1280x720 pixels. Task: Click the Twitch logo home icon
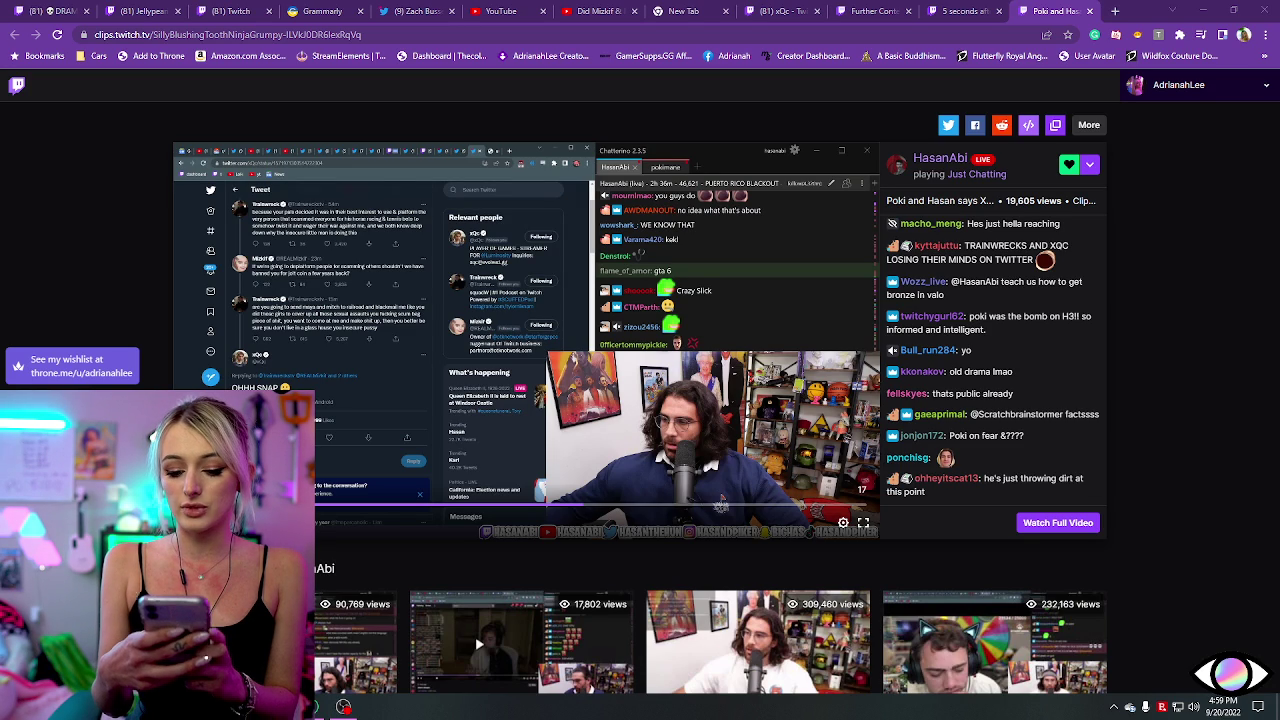(x=17, y=85)
